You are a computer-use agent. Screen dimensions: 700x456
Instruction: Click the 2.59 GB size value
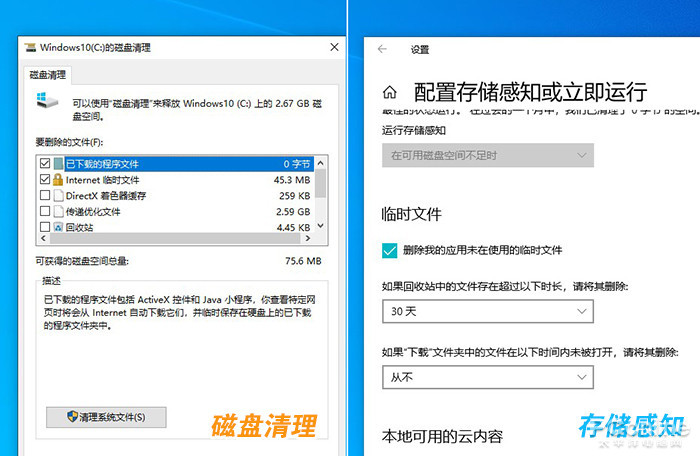pyautogui.click(x=293, y=212)
